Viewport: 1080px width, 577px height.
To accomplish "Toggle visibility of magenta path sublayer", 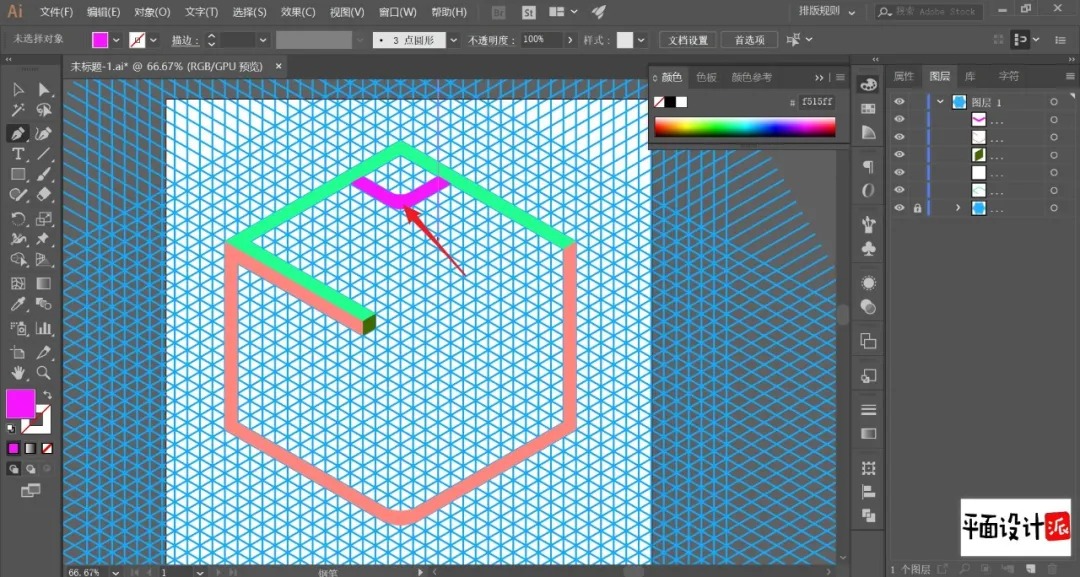I will click(899, 119).
